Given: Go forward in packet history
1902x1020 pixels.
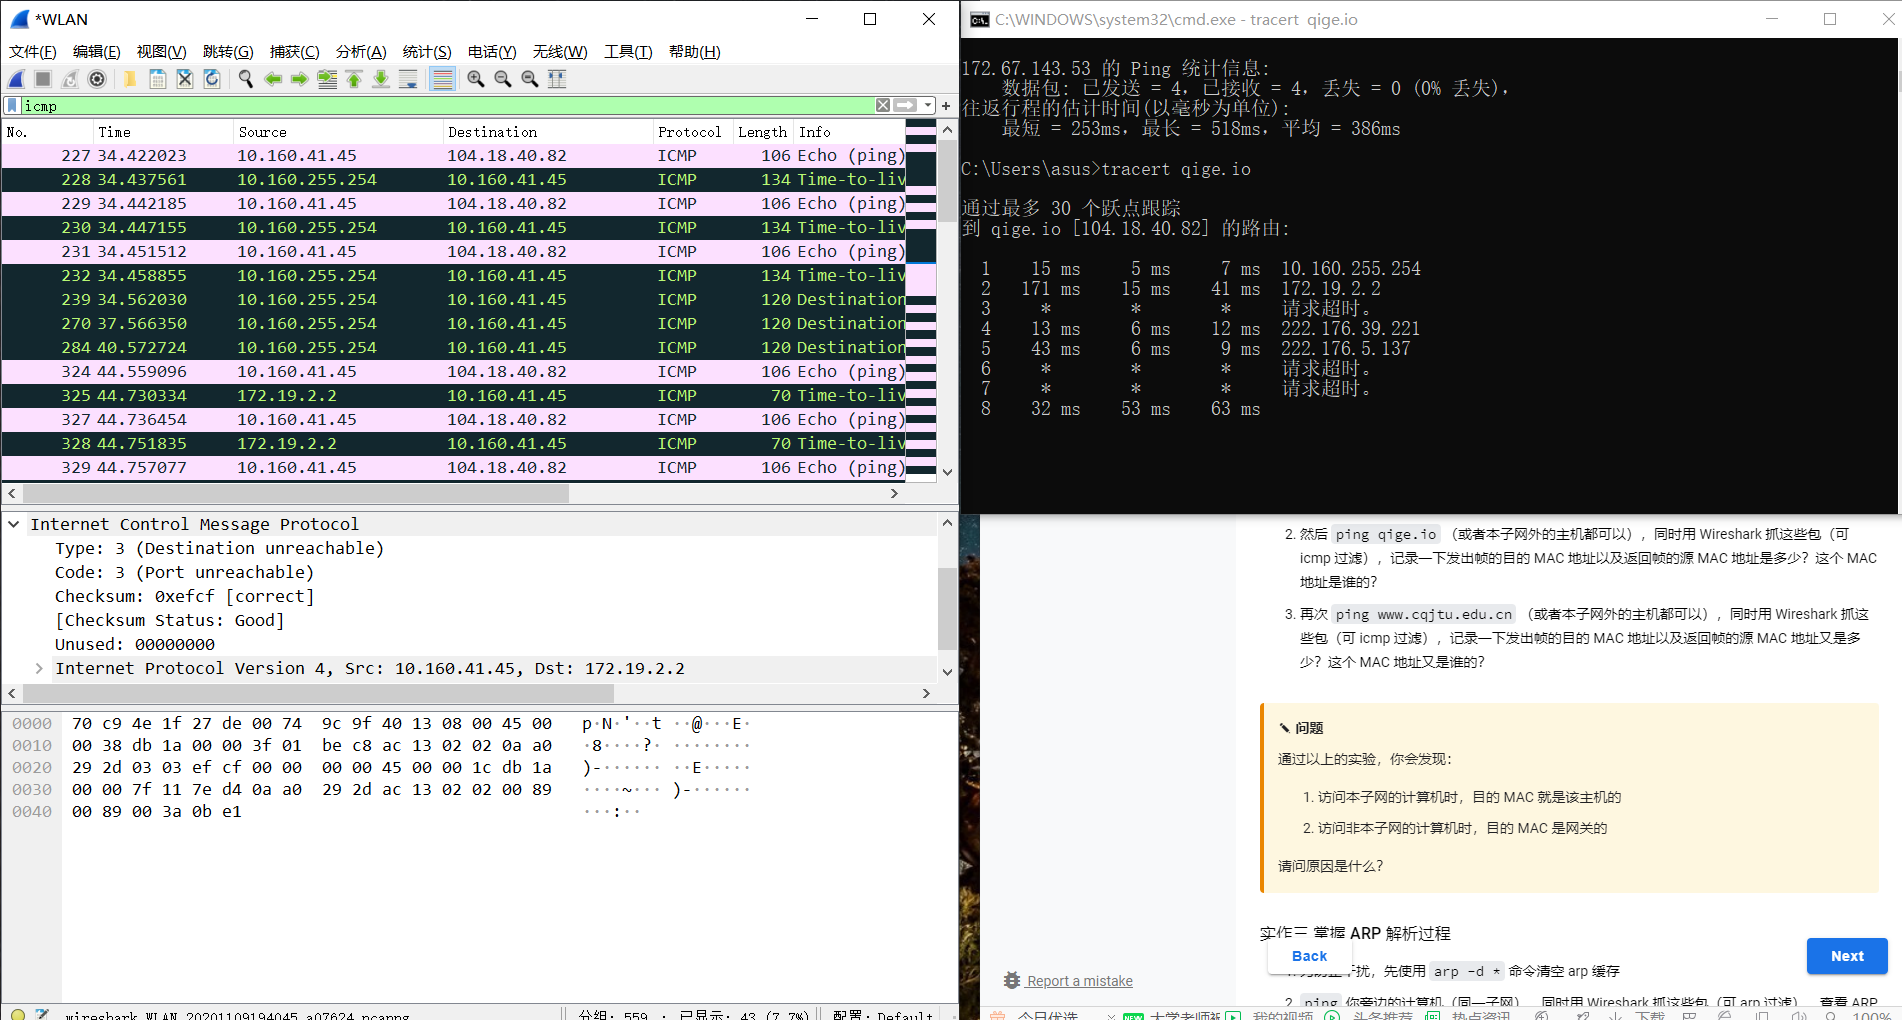Looking at the screenshot, I should coord(300,79).
